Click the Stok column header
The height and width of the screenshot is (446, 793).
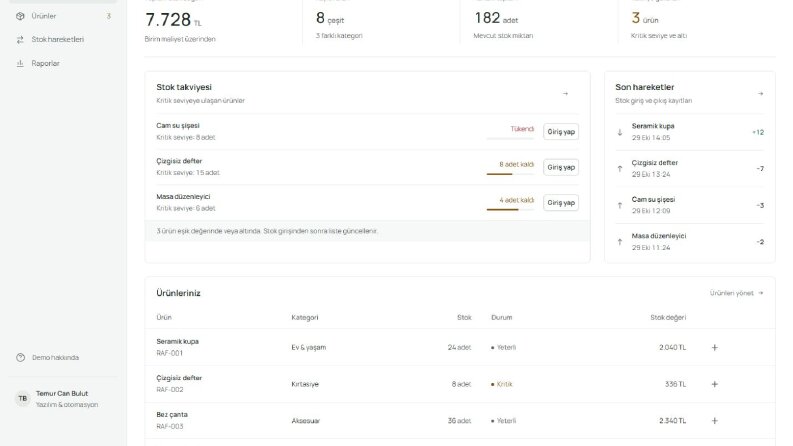coord(464,318)
